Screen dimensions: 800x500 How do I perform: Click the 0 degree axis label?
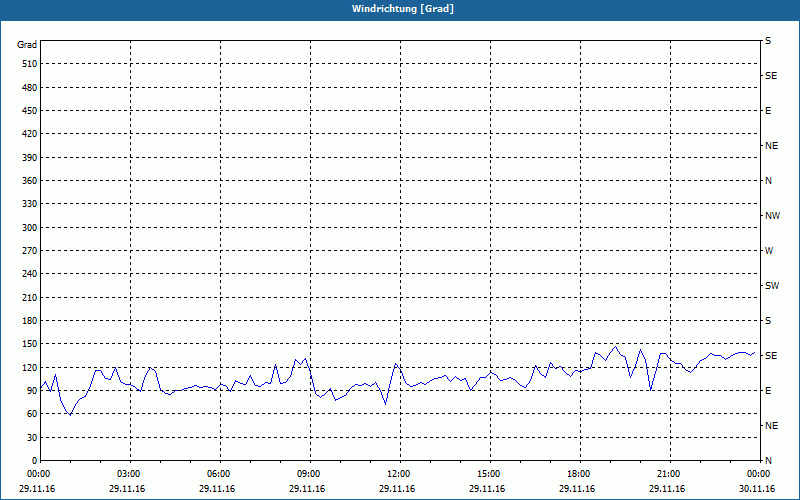[x=35, y=461]
